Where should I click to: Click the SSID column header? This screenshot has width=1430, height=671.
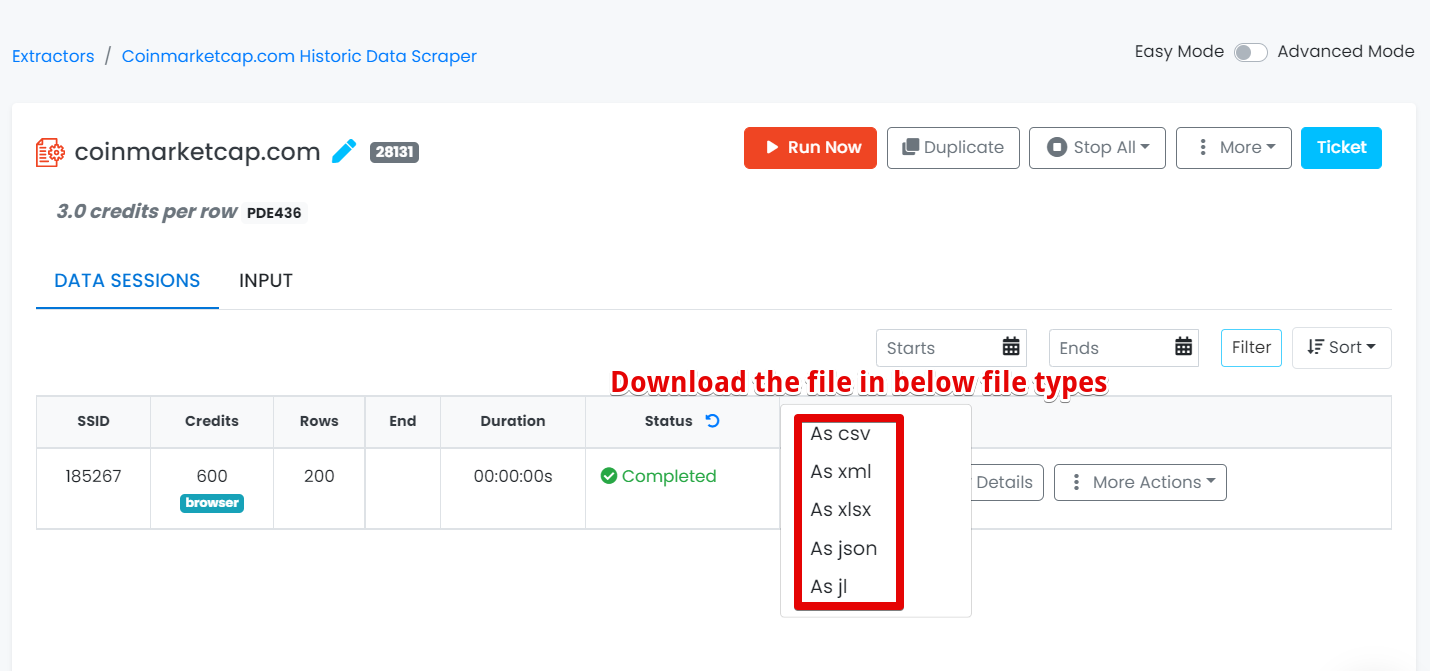[x=93, y=421]
